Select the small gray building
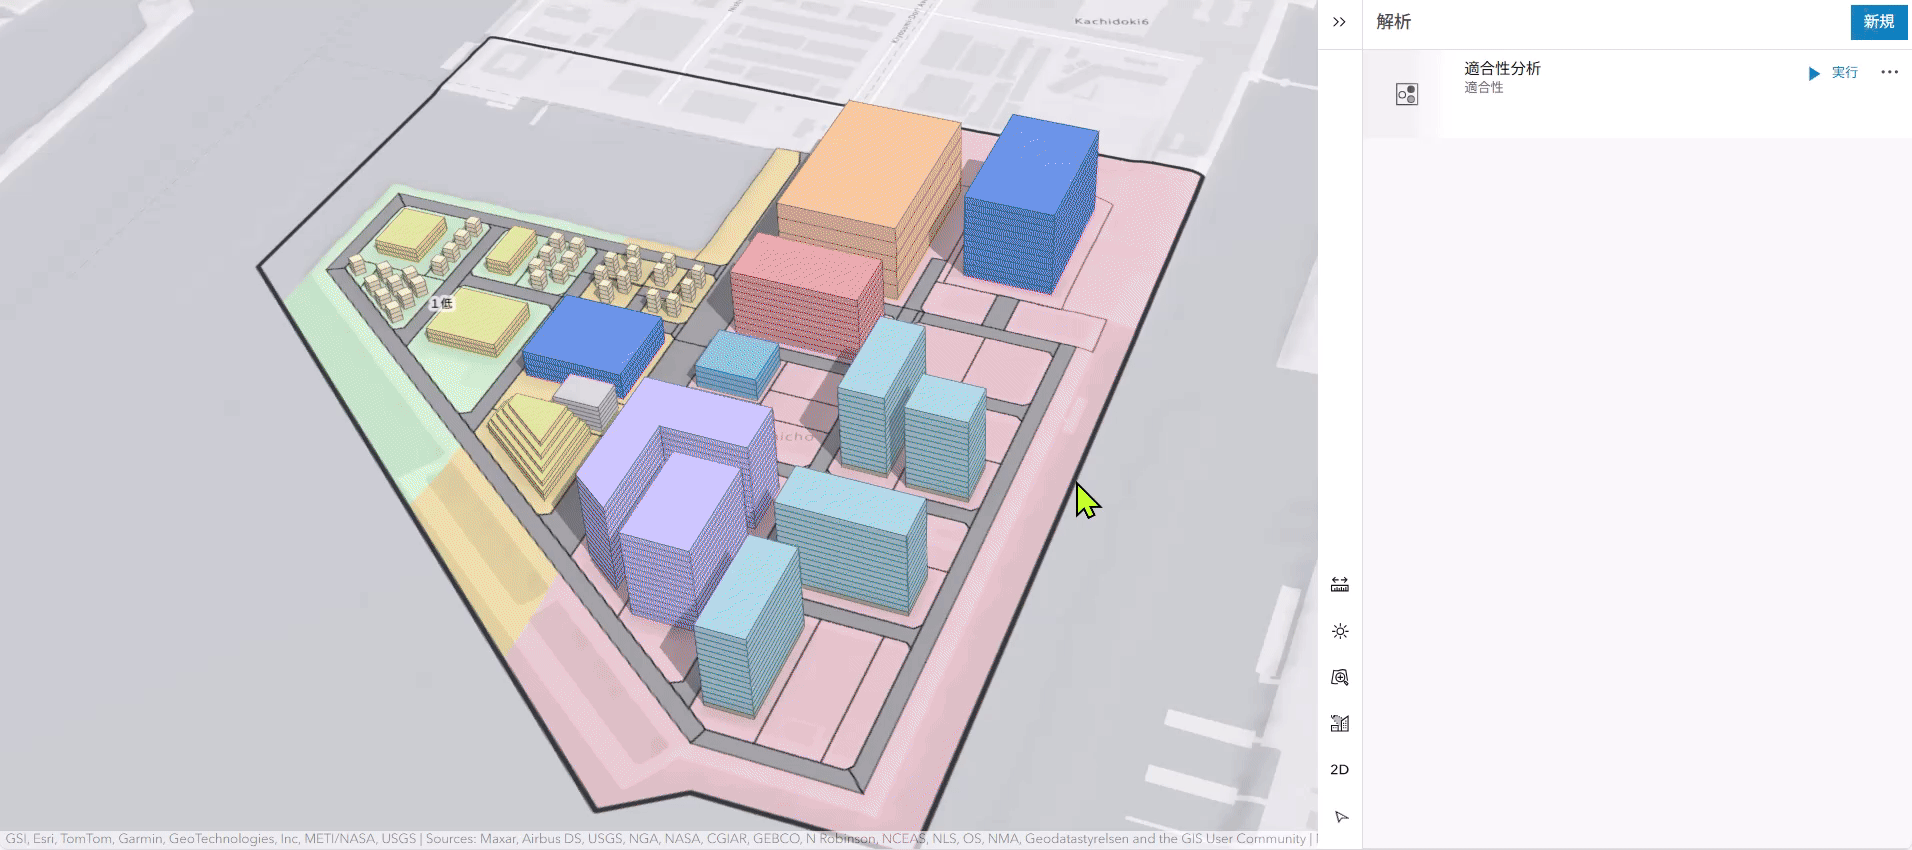Image resolution: width=1912 pixels, height=850 pixels. point(586,399)
